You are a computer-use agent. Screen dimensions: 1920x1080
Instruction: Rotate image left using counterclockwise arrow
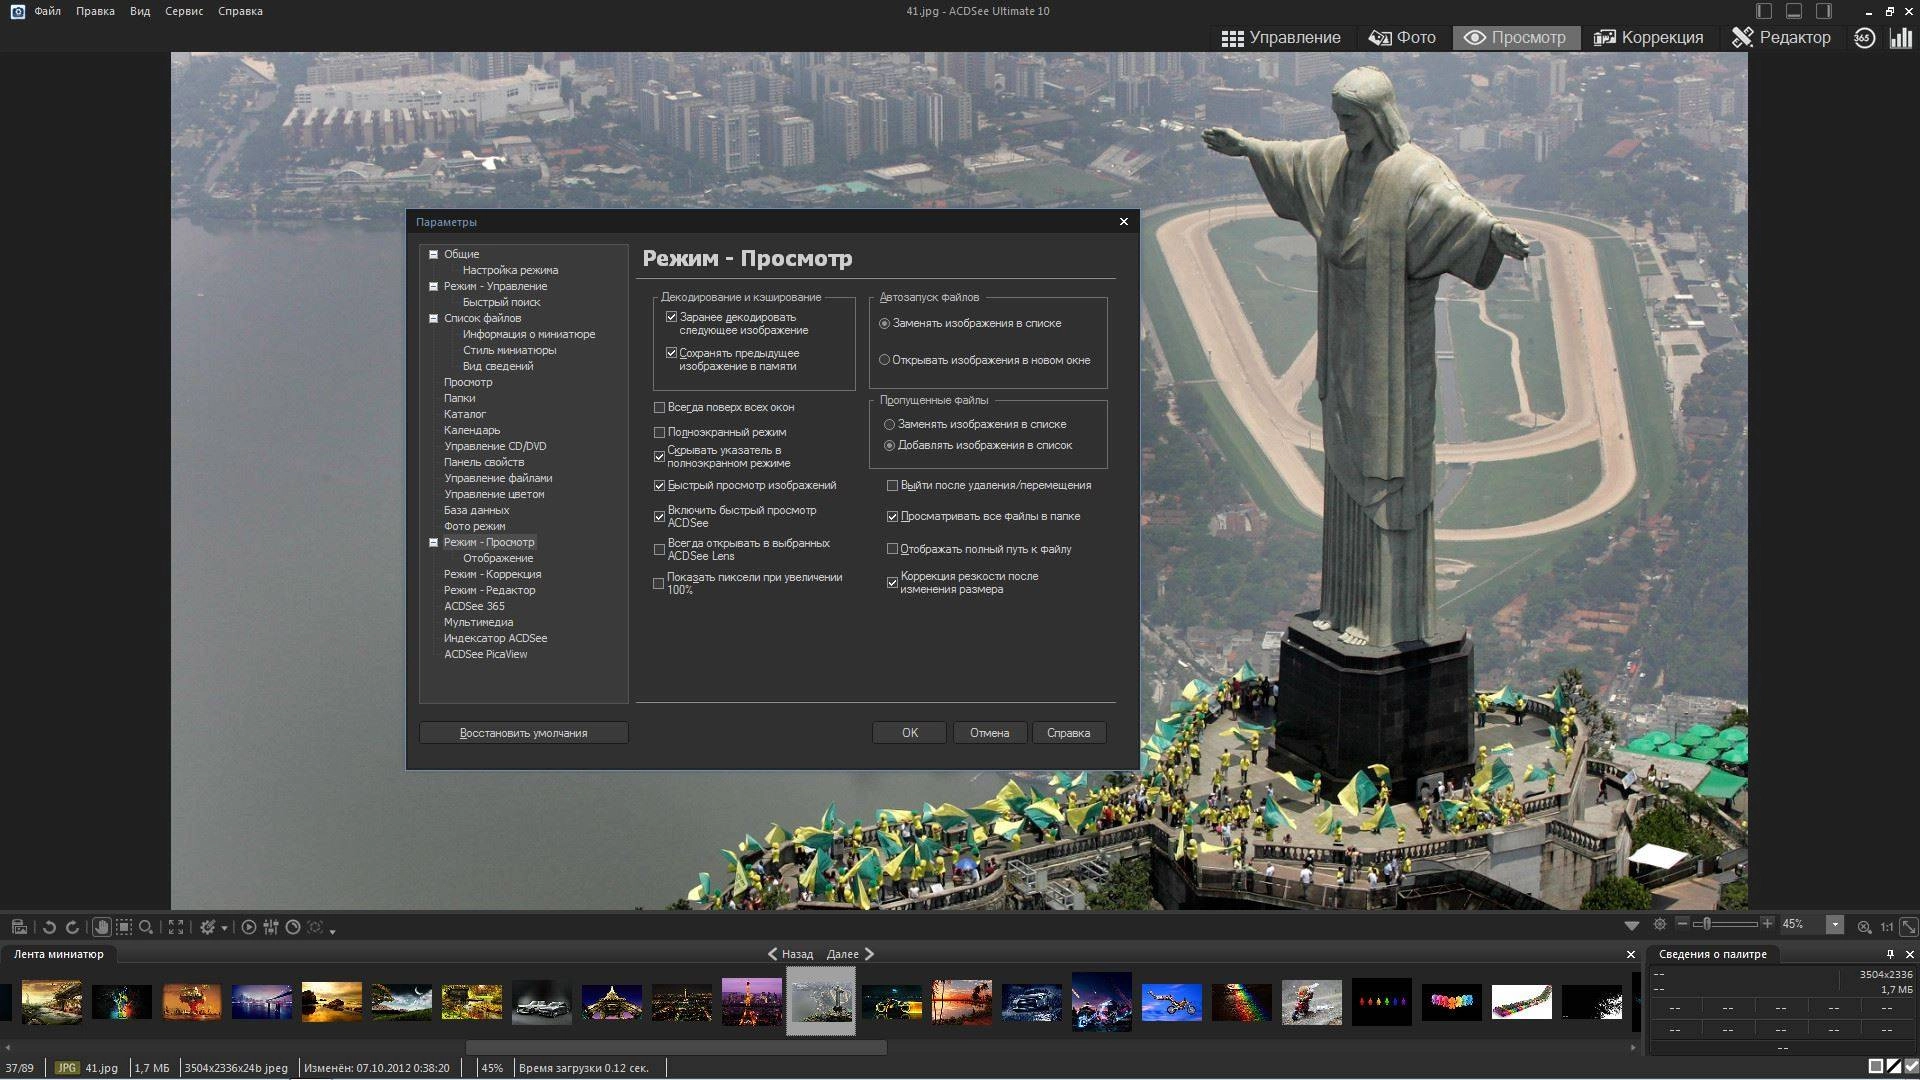(49, 927)
